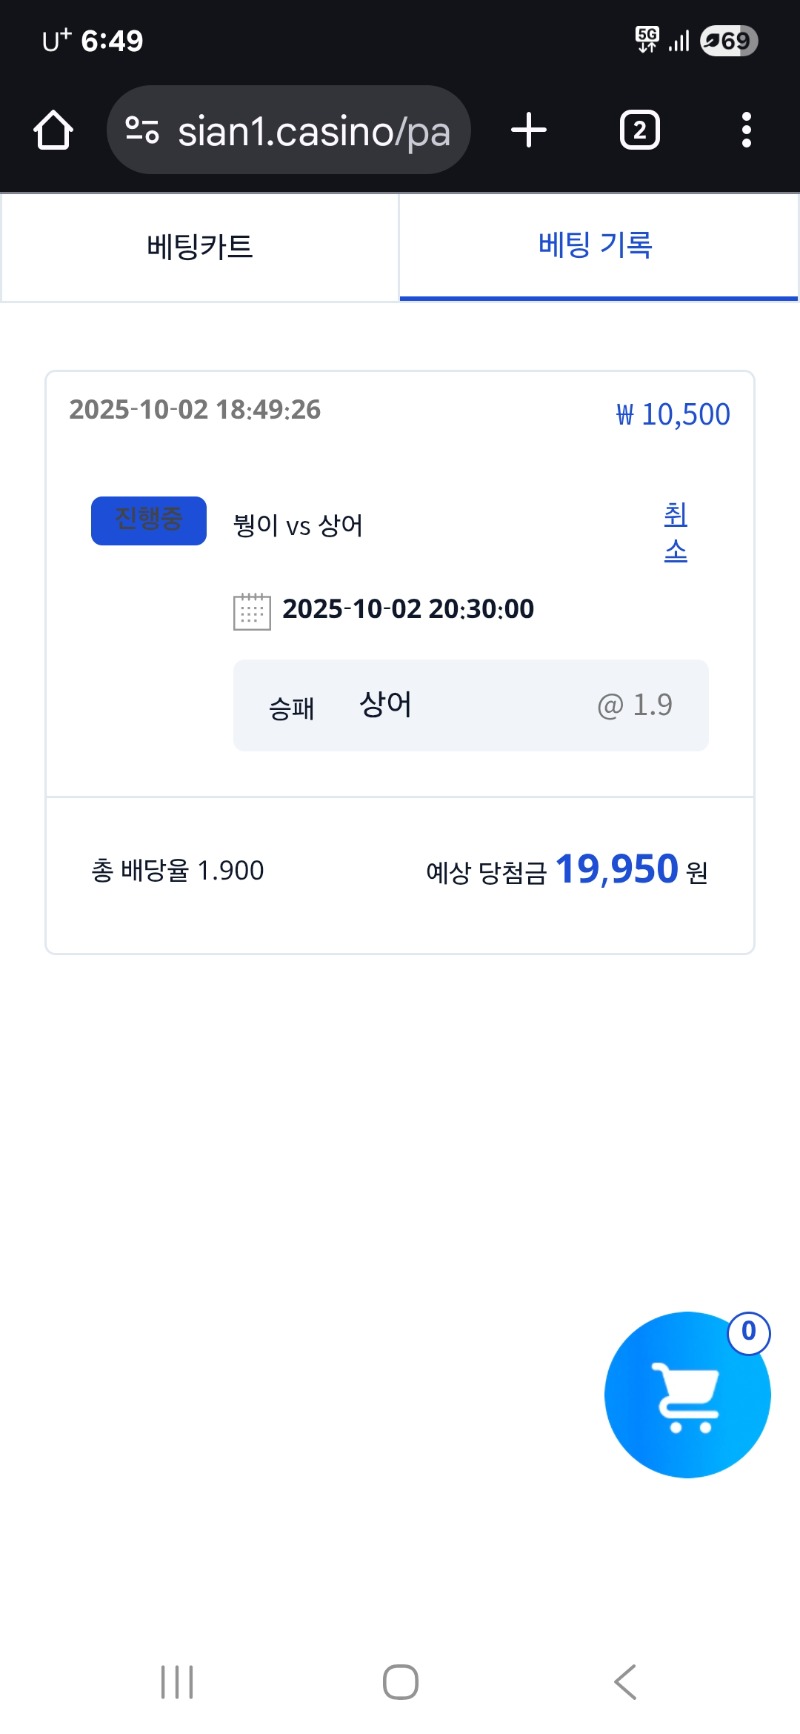Viewport: 800px width, 1734px height.
Task: Open browser three-dot menu
Action: [746, 131]
